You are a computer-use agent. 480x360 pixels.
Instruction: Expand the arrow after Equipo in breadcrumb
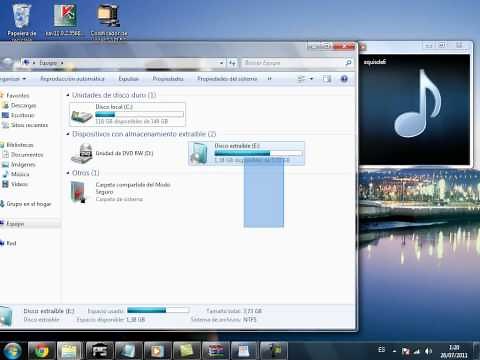tap(62, 63)
